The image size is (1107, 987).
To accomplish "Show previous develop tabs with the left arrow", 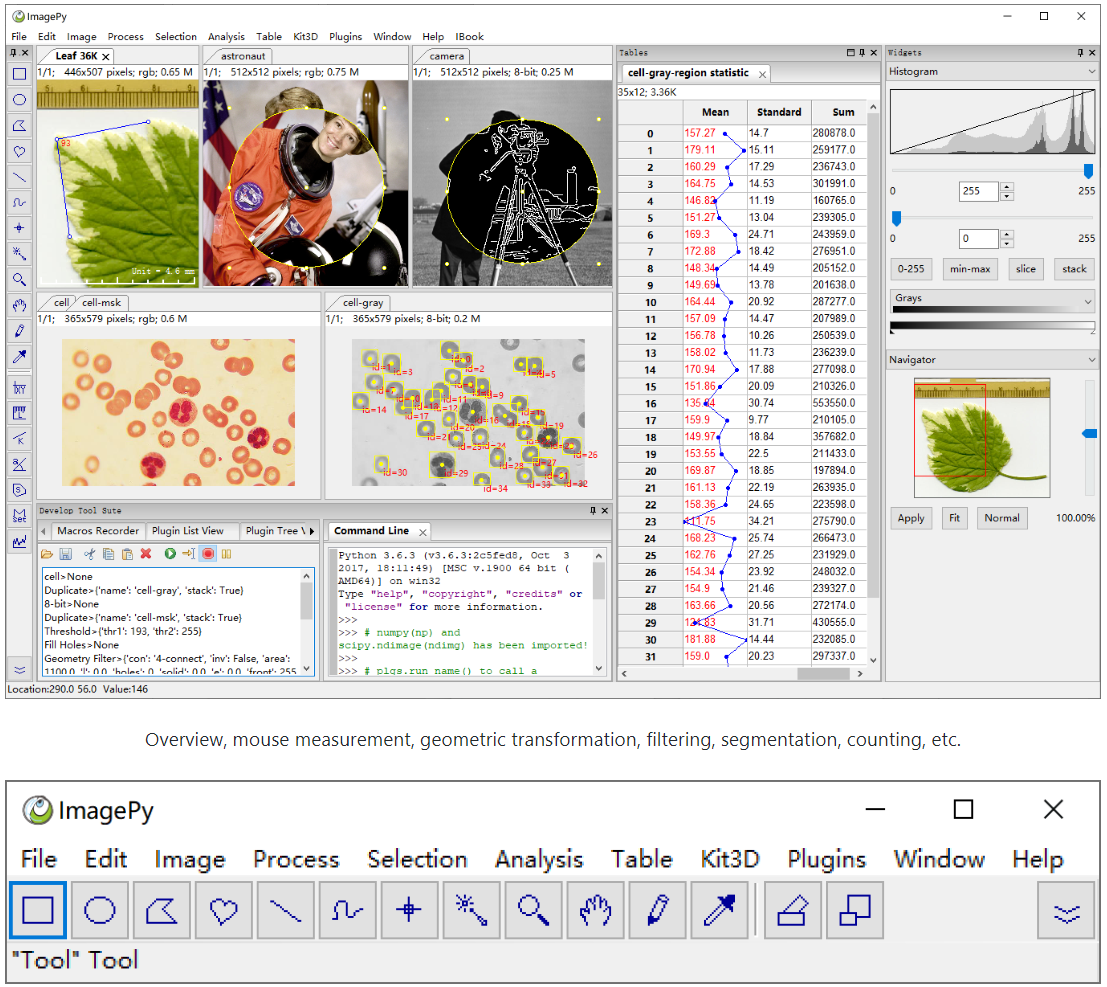I will click(44, 531).
